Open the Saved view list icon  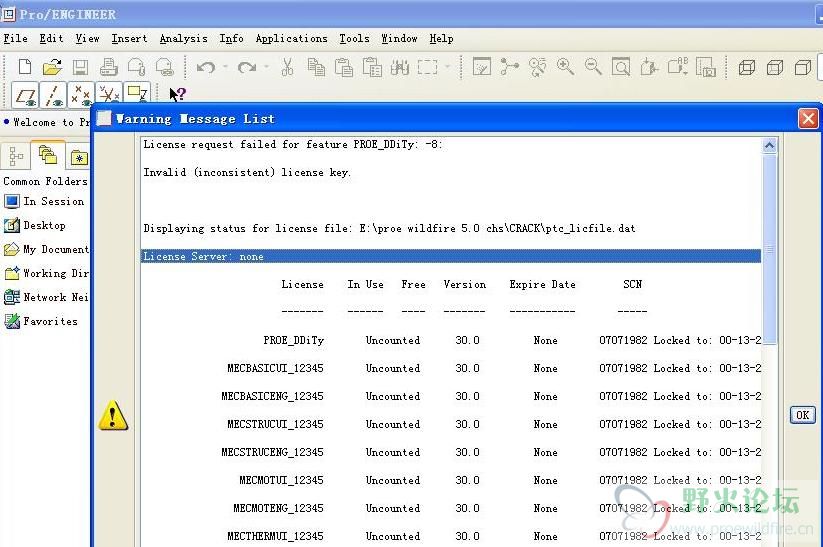coord(678,67)
